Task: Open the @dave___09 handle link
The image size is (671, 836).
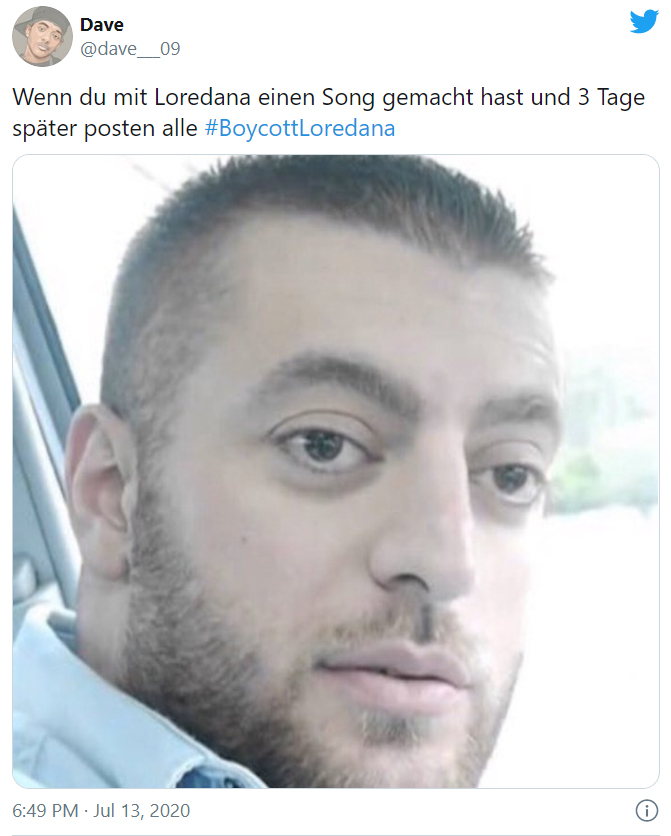Action: (130, 49)
